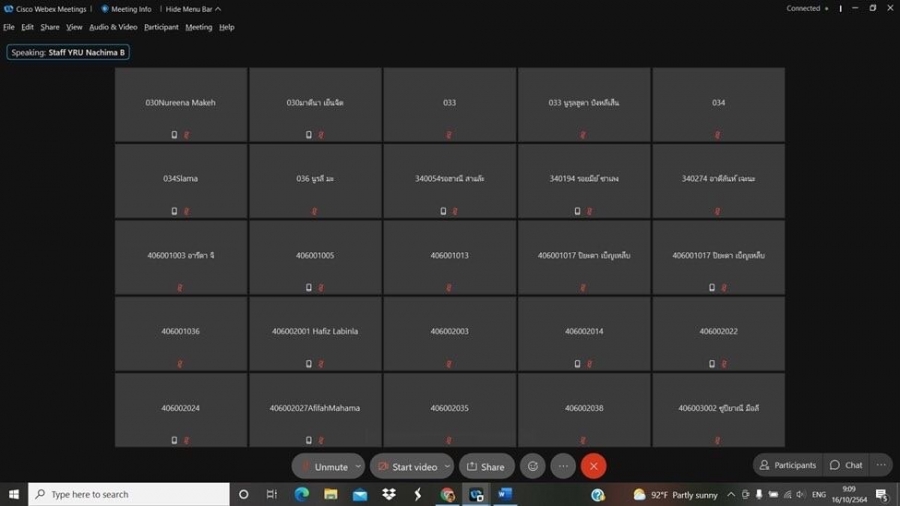The width and height of the screenshot is (900, 506).
Task: Toggle the Participants panel
Action: [788, 465]
